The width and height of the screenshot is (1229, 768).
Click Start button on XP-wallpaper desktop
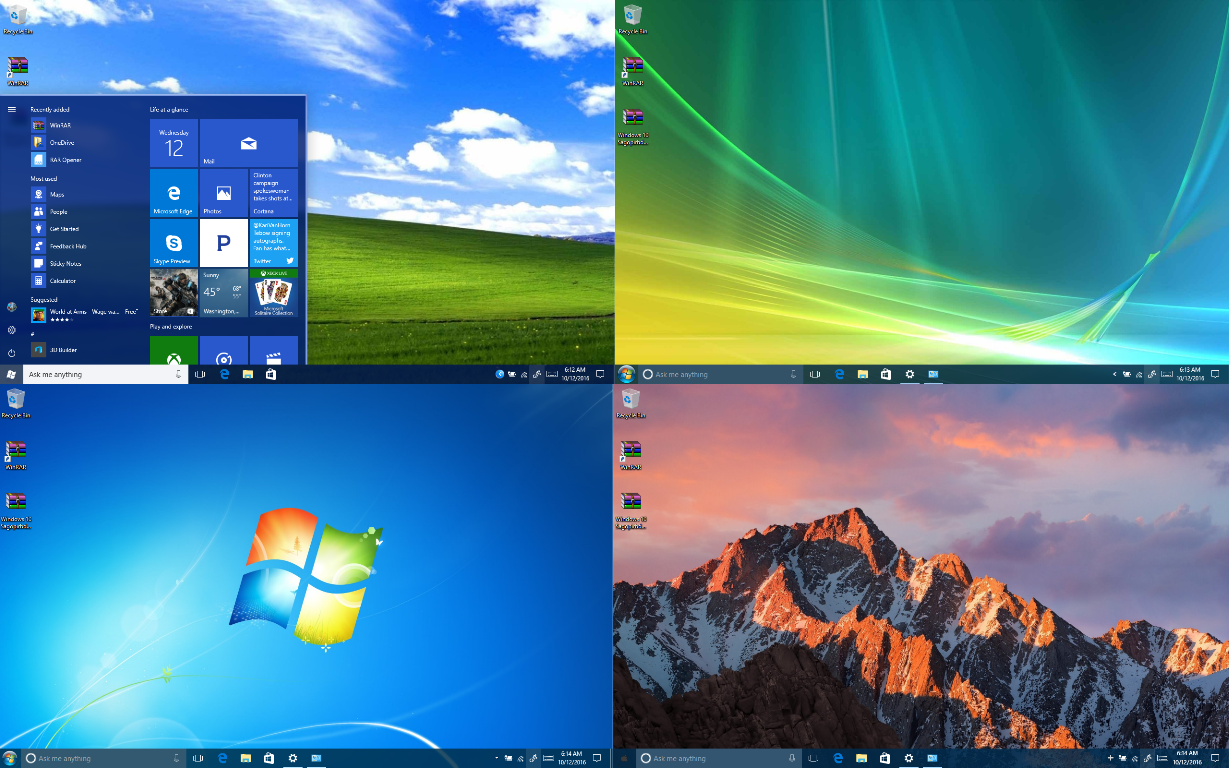(x=11, y=374)
